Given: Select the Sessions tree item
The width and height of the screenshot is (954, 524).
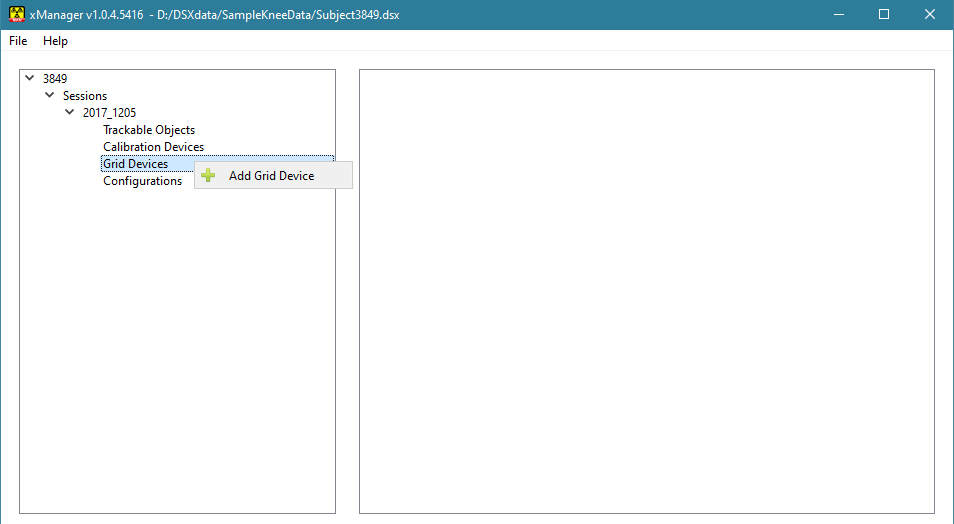Looking at the screenshot, I should (x=85, y=96).
